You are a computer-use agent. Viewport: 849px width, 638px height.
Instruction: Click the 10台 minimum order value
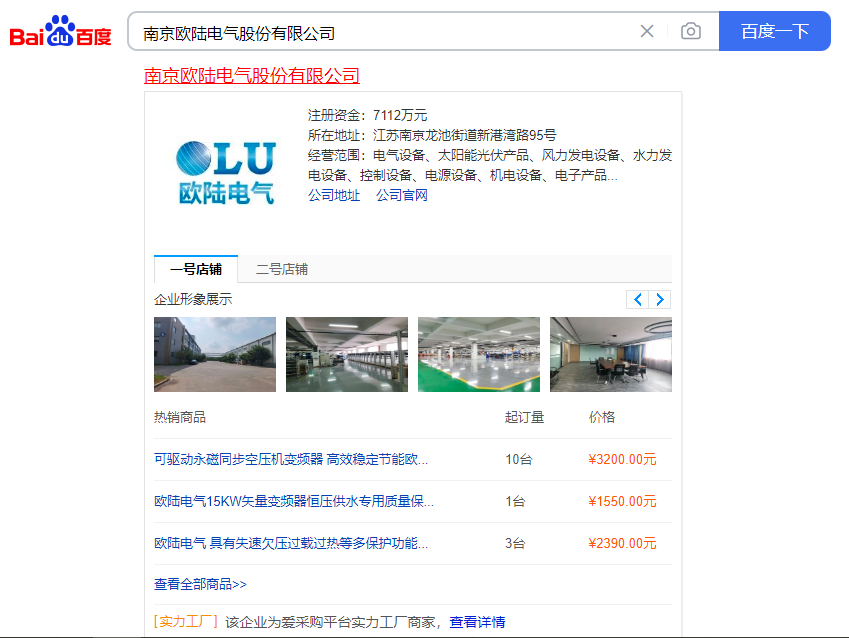[x=519, y=459]
